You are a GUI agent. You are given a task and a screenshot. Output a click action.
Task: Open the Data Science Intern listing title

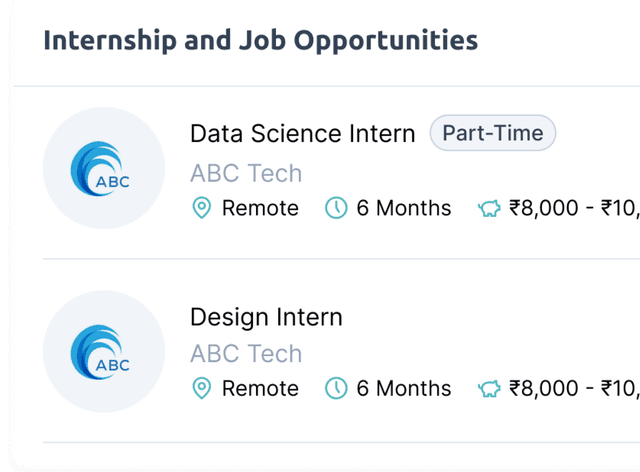[302, 134]
